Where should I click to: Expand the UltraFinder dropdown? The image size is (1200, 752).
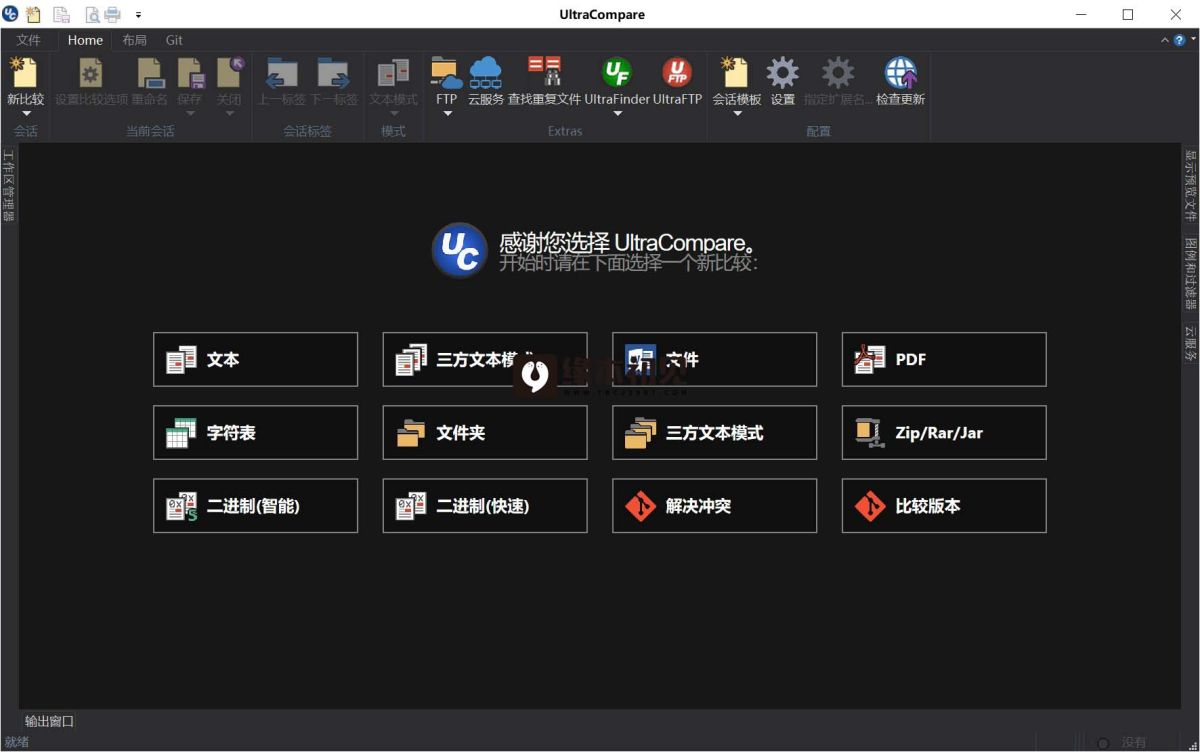(x=617, y=113)
